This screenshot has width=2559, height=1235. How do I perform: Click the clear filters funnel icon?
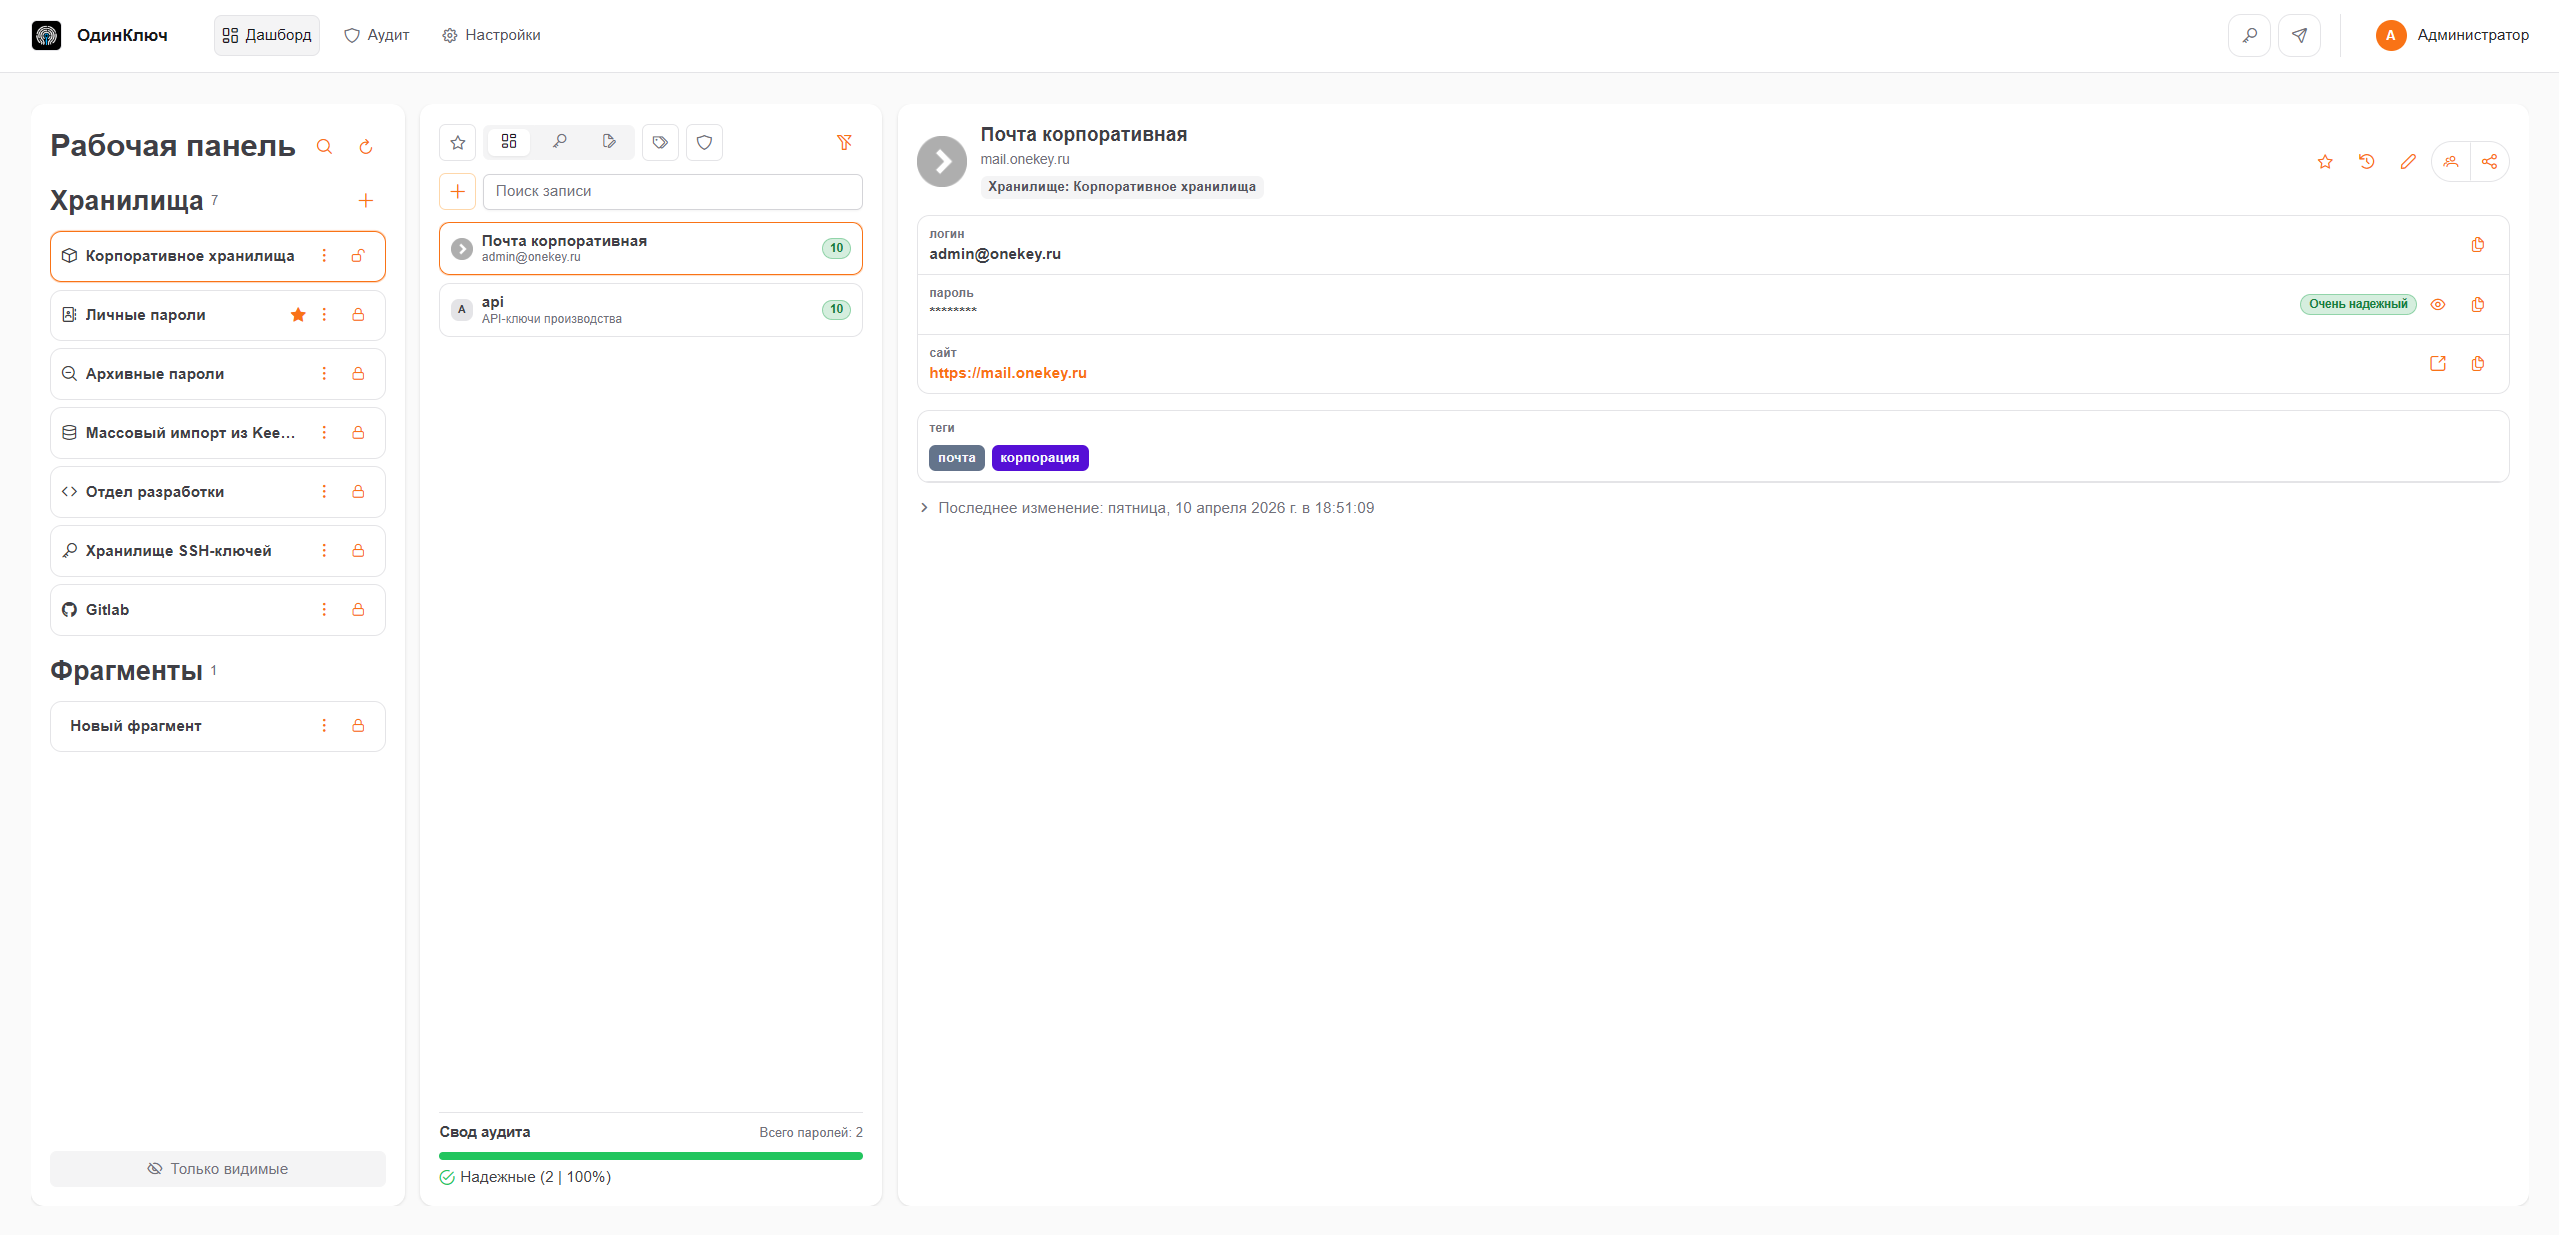(x=844, y=142)
